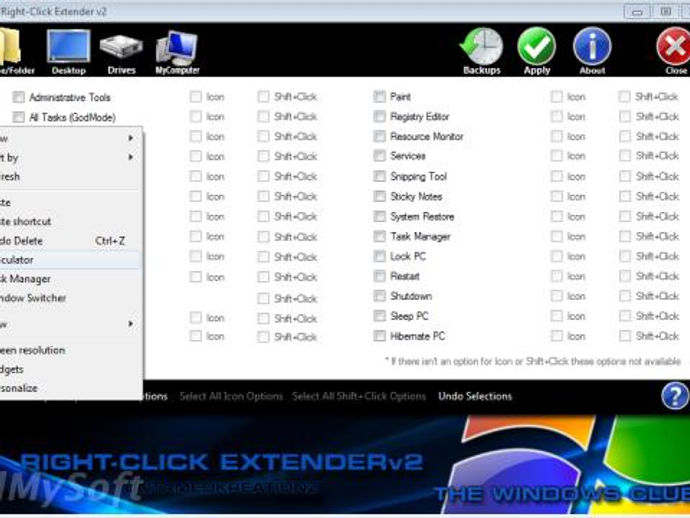
Task: Enable the Resource Monitor checkbox
Action: [x=379, y=136]
